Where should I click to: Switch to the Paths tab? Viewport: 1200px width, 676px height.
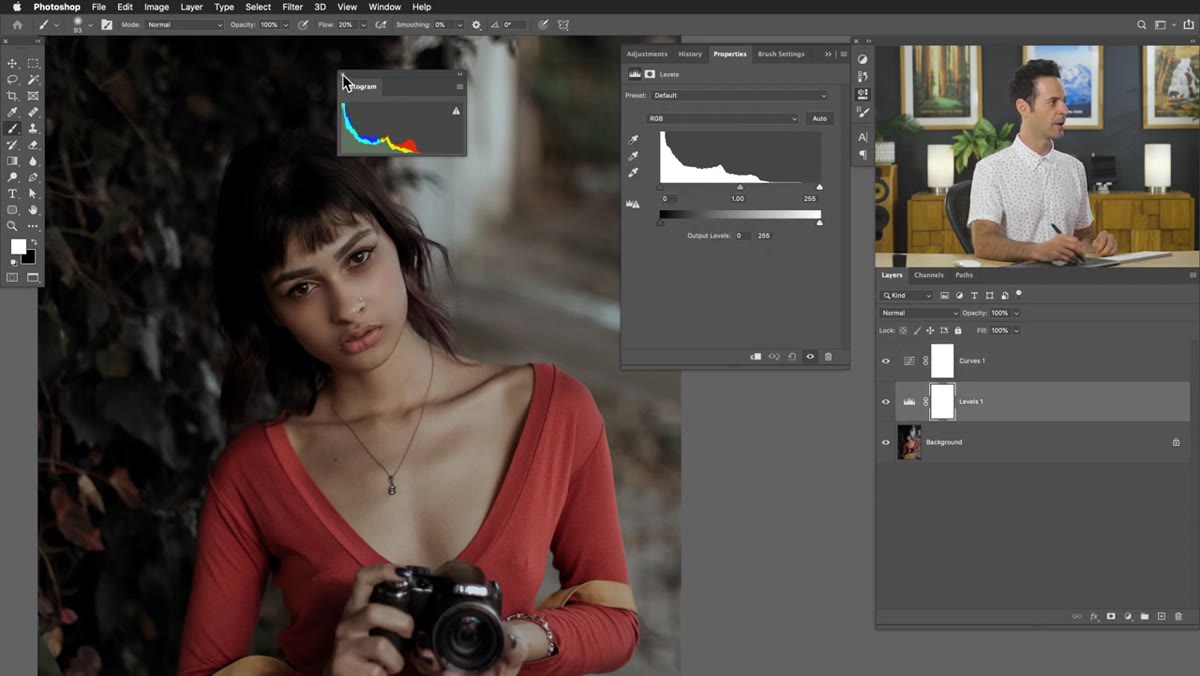click(x=964, y=275)
